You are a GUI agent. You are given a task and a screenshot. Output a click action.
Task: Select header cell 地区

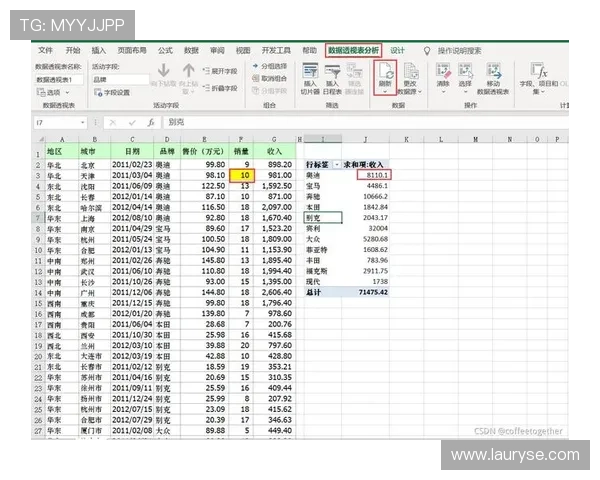pos(62,152)
